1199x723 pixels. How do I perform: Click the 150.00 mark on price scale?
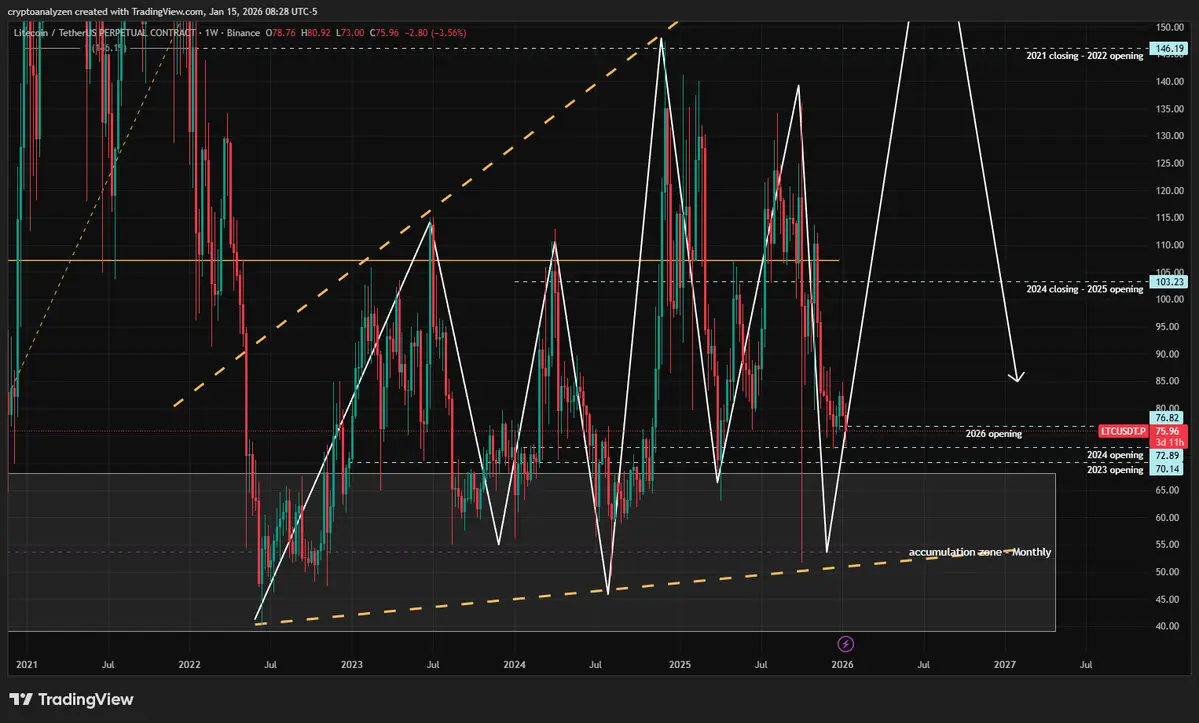click(x=1170, y=27)
